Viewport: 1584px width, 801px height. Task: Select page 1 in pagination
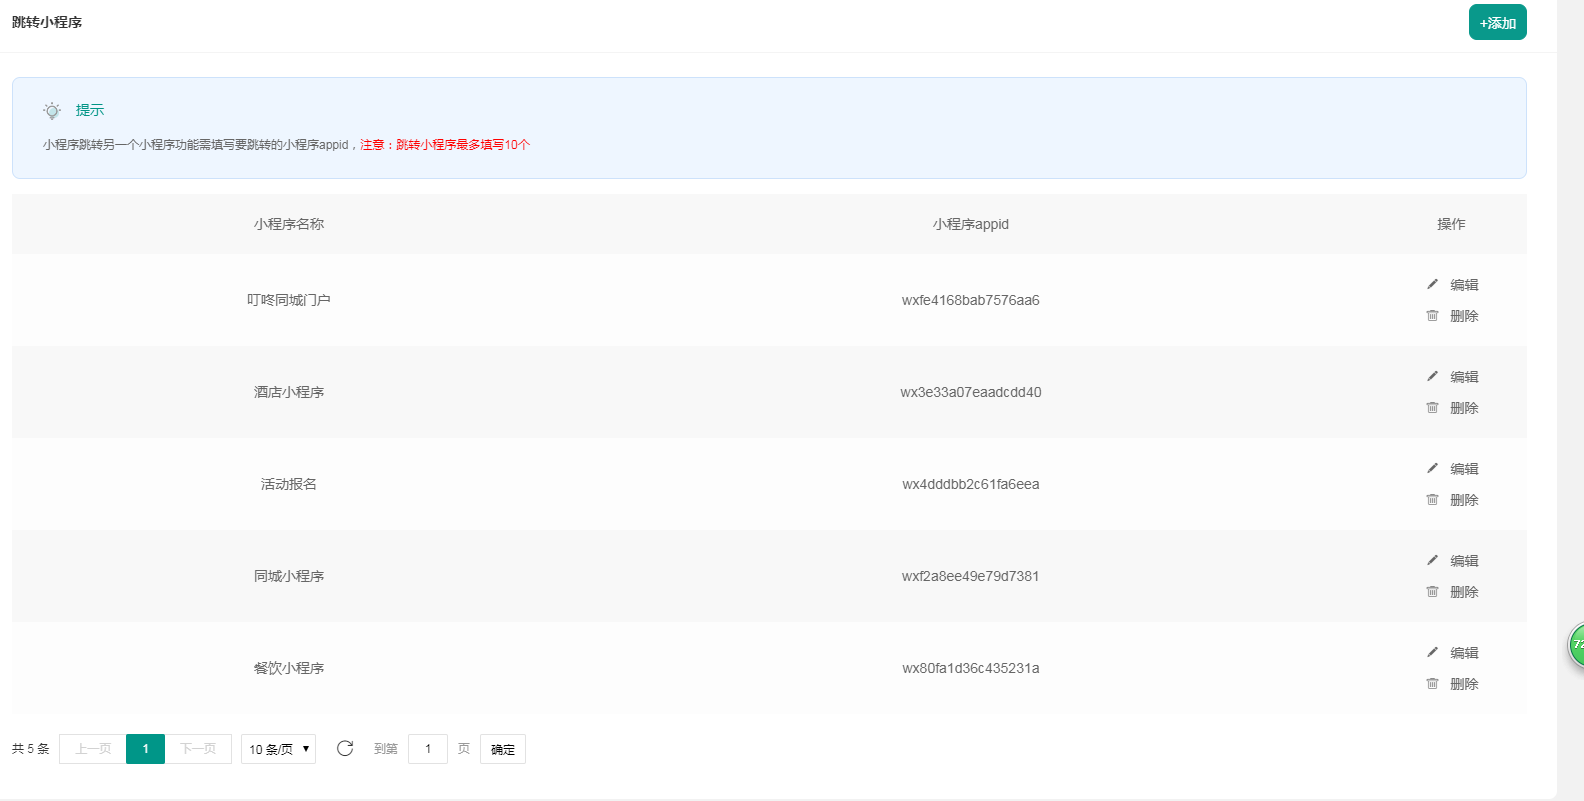coord(145,749)
